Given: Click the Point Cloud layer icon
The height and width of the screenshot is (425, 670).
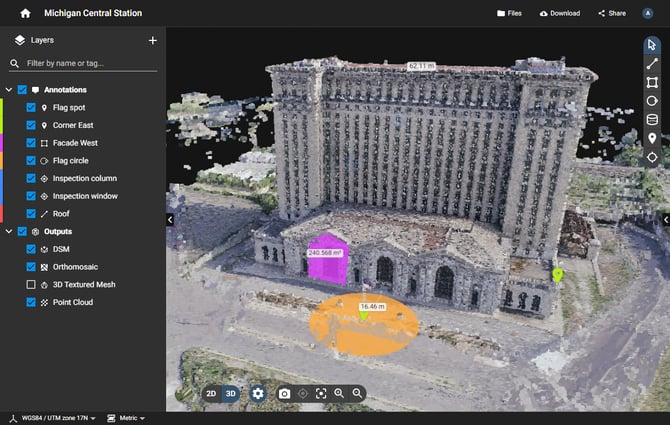Looking at the screenshot, I should click(44, 302).
